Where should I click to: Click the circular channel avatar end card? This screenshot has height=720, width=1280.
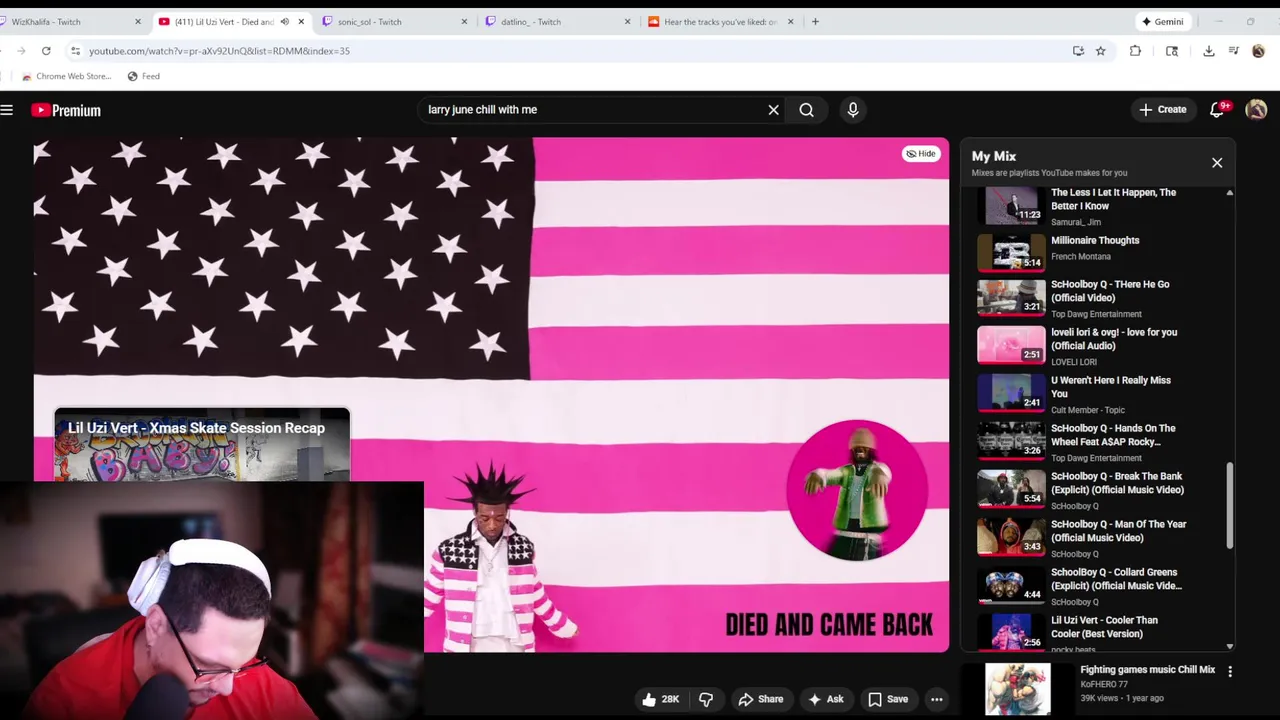[857, 490]
